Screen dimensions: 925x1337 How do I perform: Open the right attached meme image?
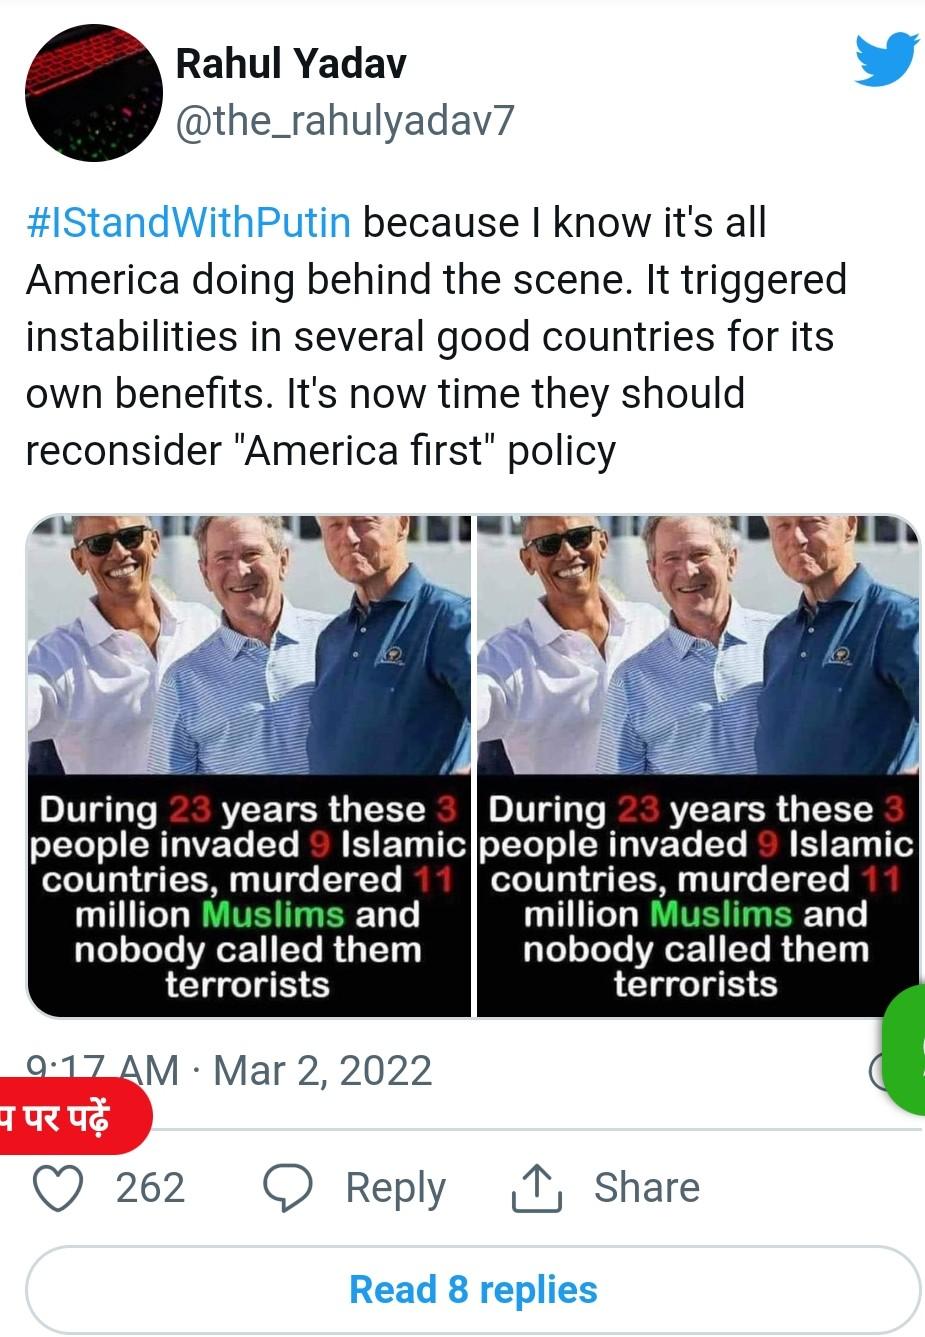click(x=698, y=766)
